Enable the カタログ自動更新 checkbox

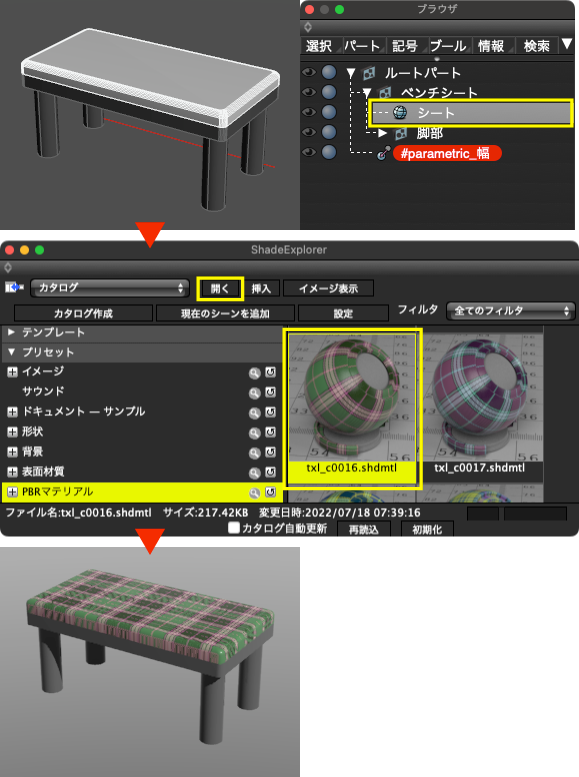(233, 528)
